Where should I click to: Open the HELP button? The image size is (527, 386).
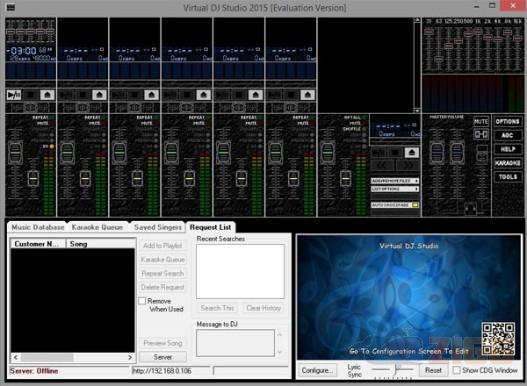coord(508,149)
